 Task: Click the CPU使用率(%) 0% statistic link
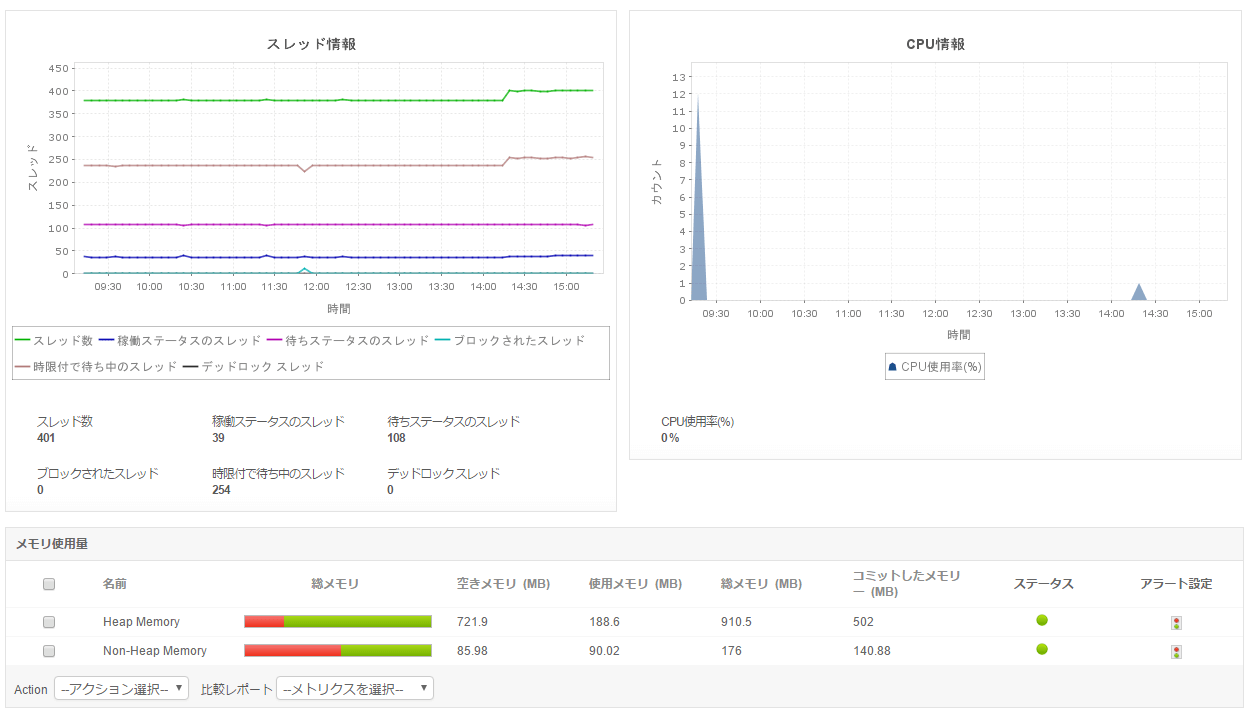click(670, 437)
